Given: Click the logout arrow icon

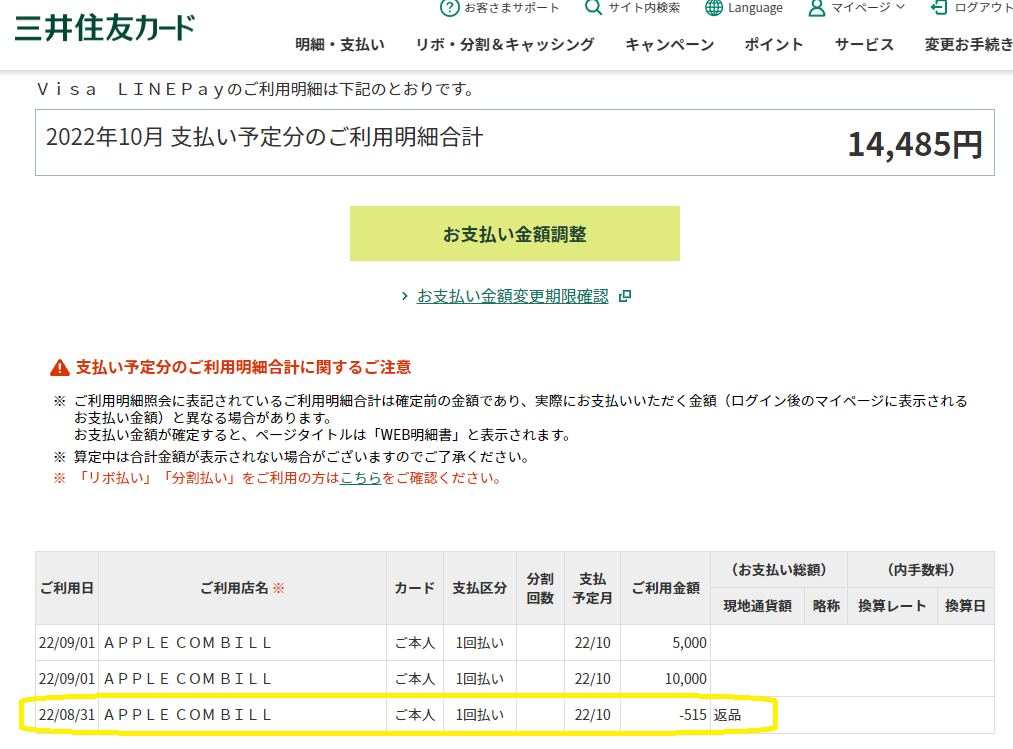Looking at the screenshot, I should point(938,7).
